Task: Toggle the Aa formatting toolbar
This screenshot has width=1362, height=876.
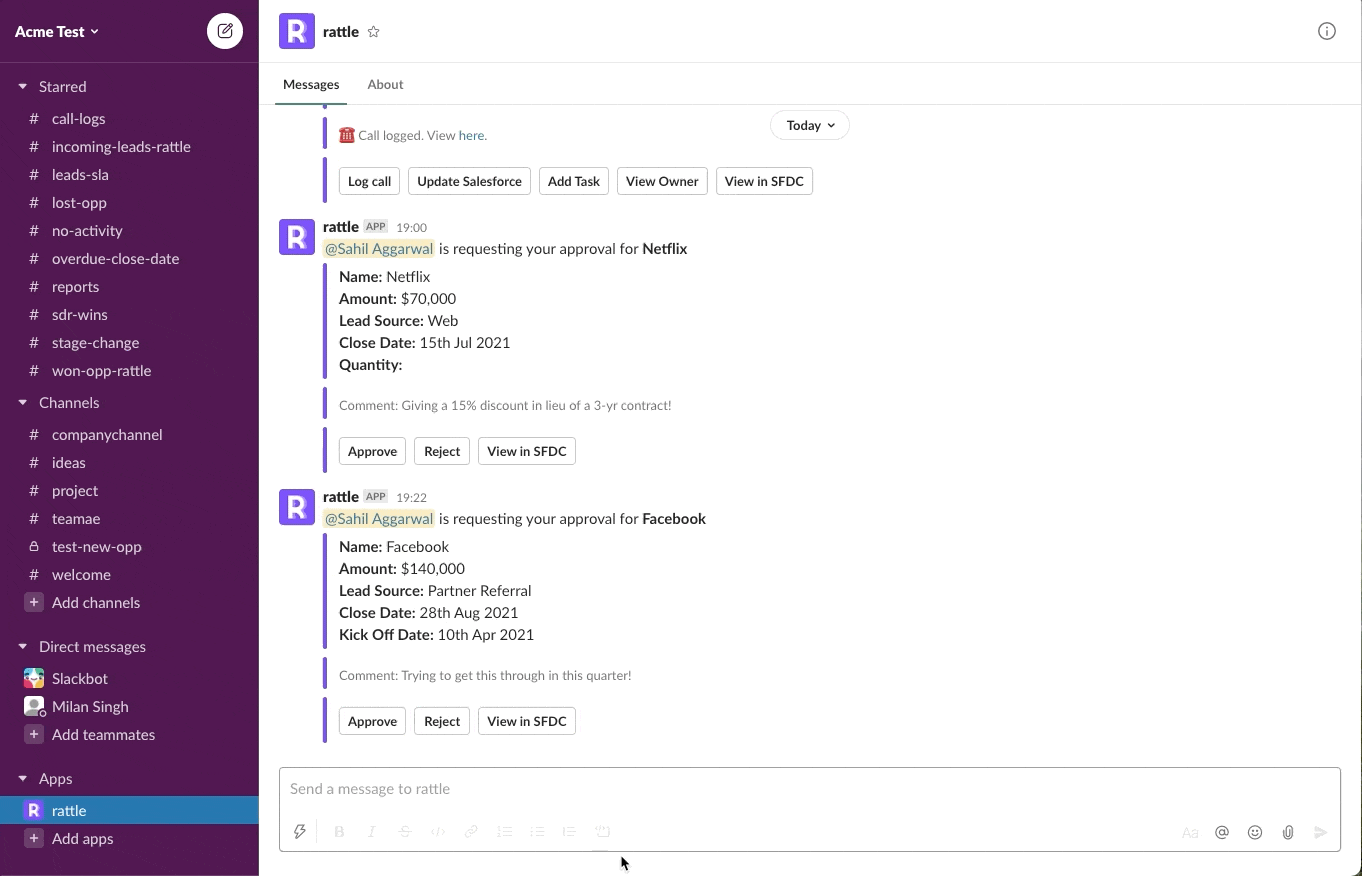Action: [x=1190, y=832]
